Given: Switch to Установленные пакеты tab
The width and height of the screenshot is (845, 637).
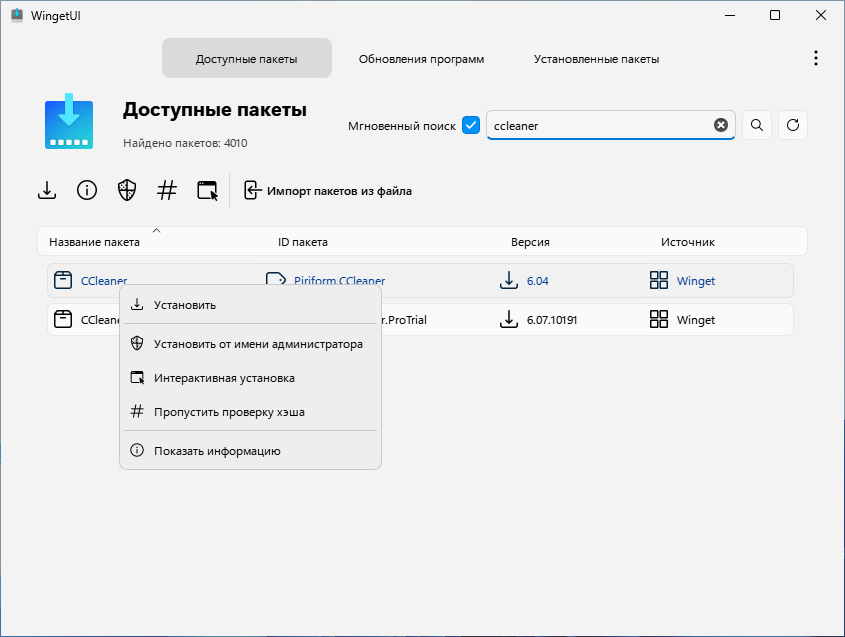Looking at the screenshot, I should point(597,58).
